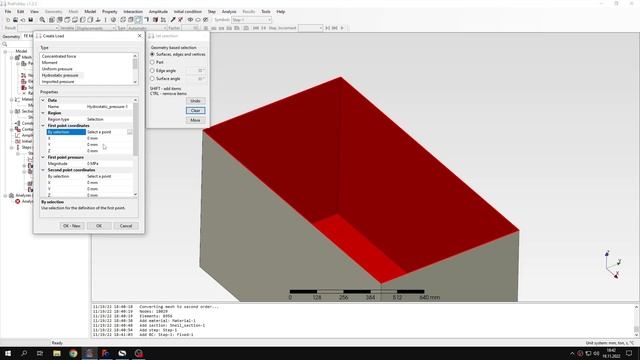Click the hide all parts icon

(x=198, y=20)
